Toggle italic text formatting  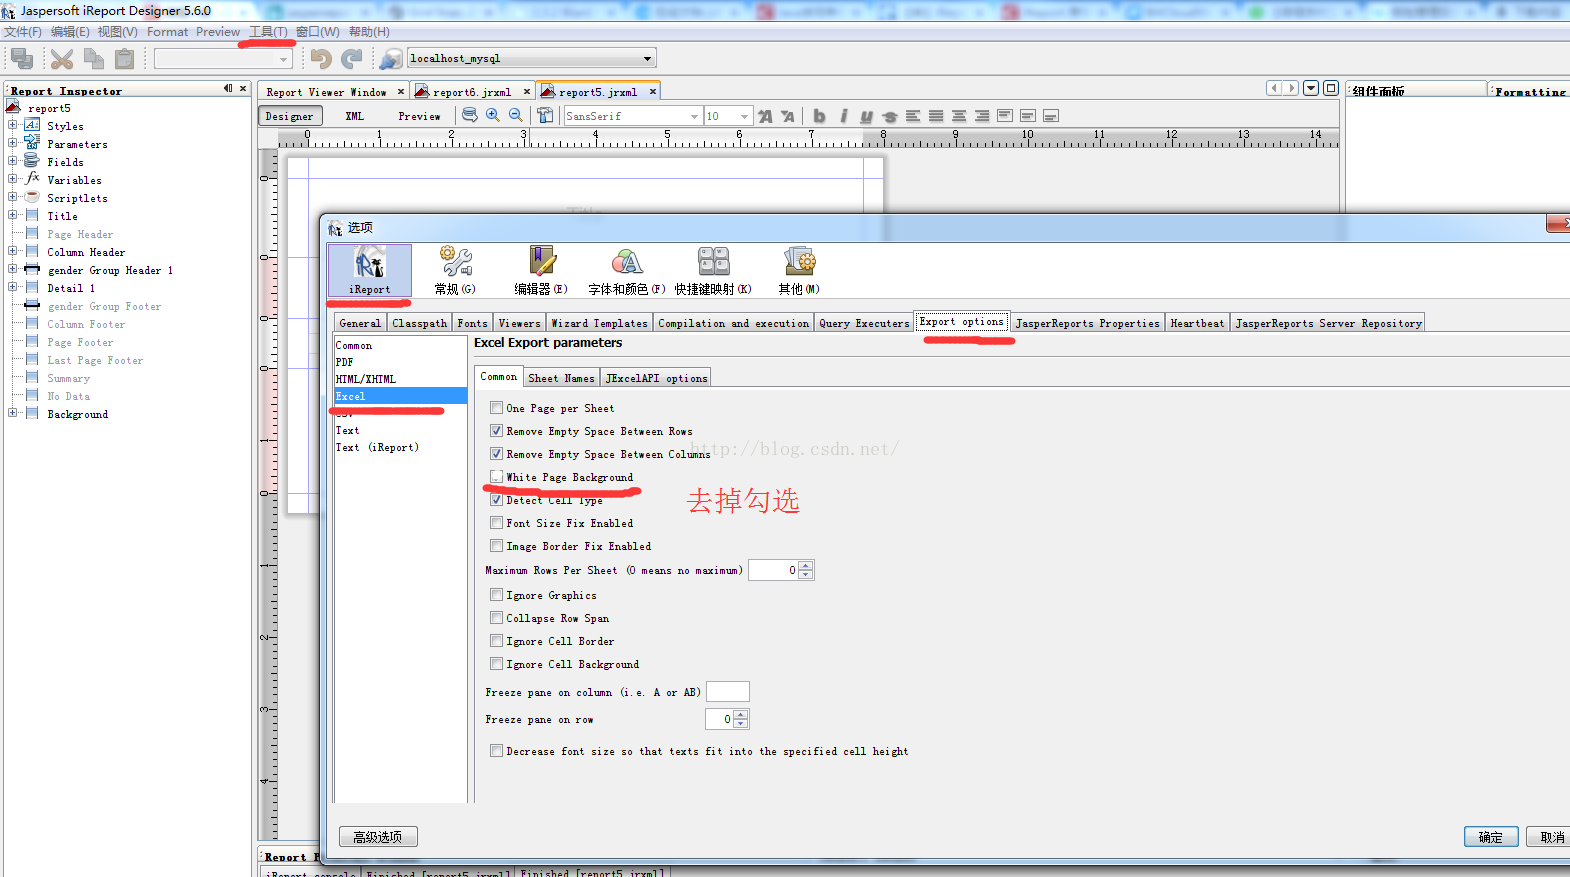point(844,116)
